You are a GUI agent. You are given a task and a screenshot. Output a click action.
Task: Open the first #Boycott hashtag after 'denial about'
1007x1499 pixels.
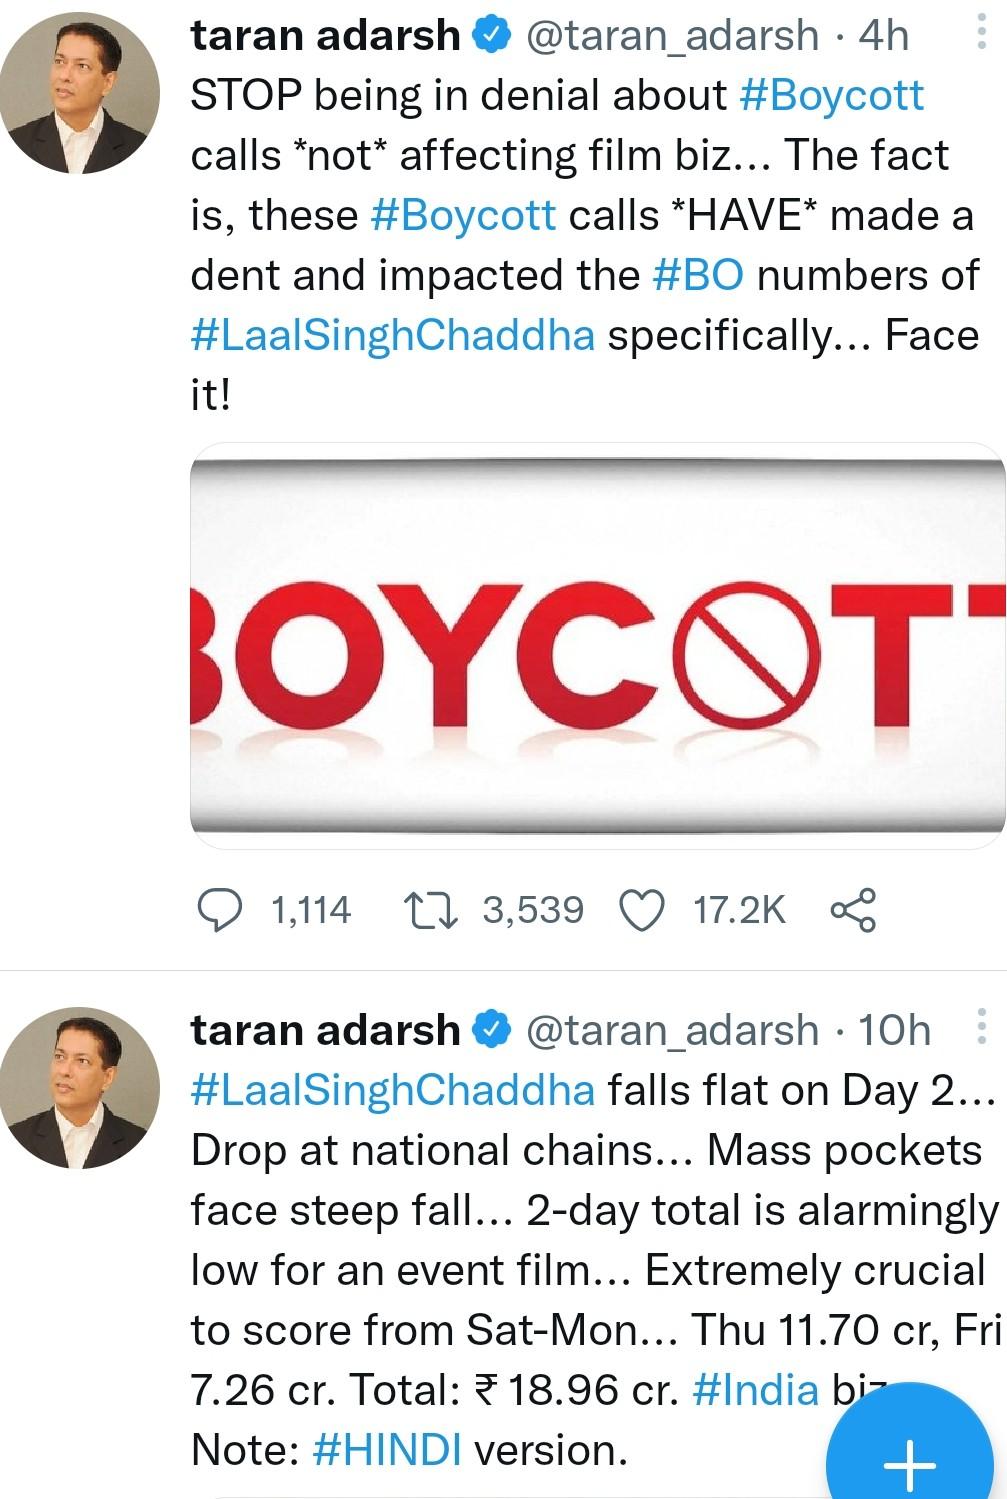tap(831, 95)
